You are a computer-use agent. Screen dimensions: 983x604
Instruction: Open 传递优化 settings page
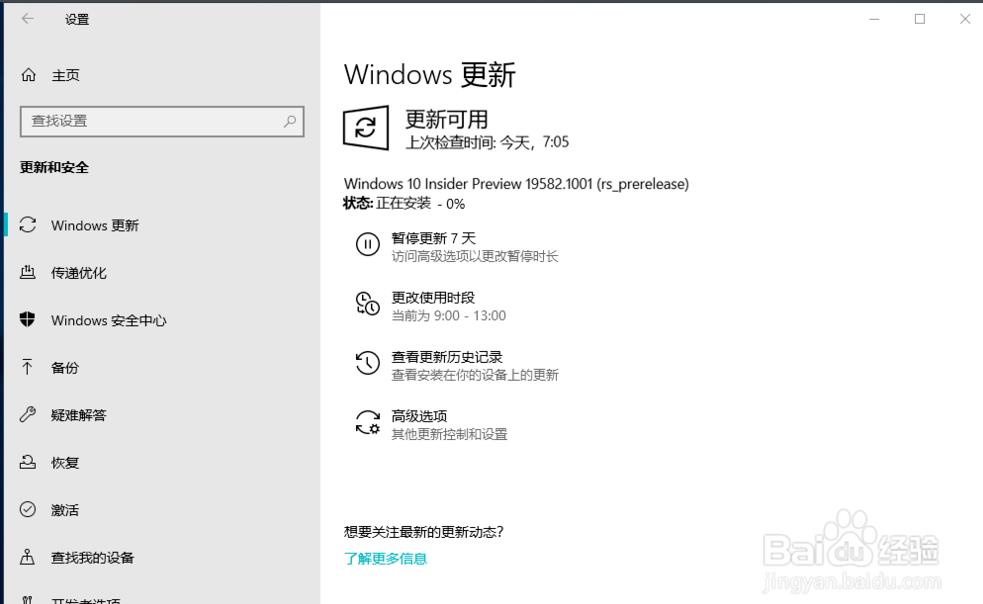click(x=79, y=273)
